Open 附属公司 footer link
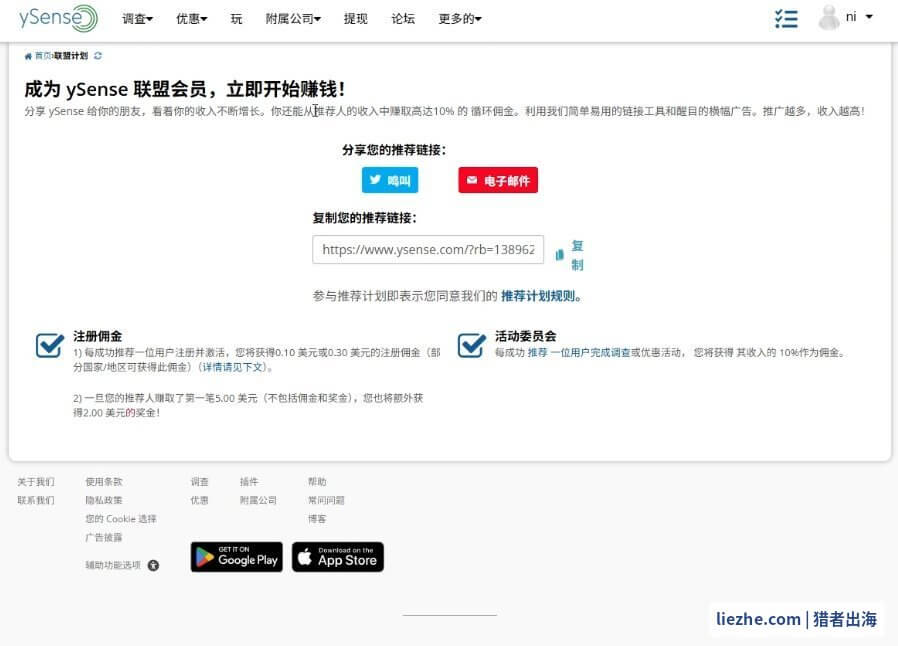Screen dimensions: 898x646 (x=258, y=500)
